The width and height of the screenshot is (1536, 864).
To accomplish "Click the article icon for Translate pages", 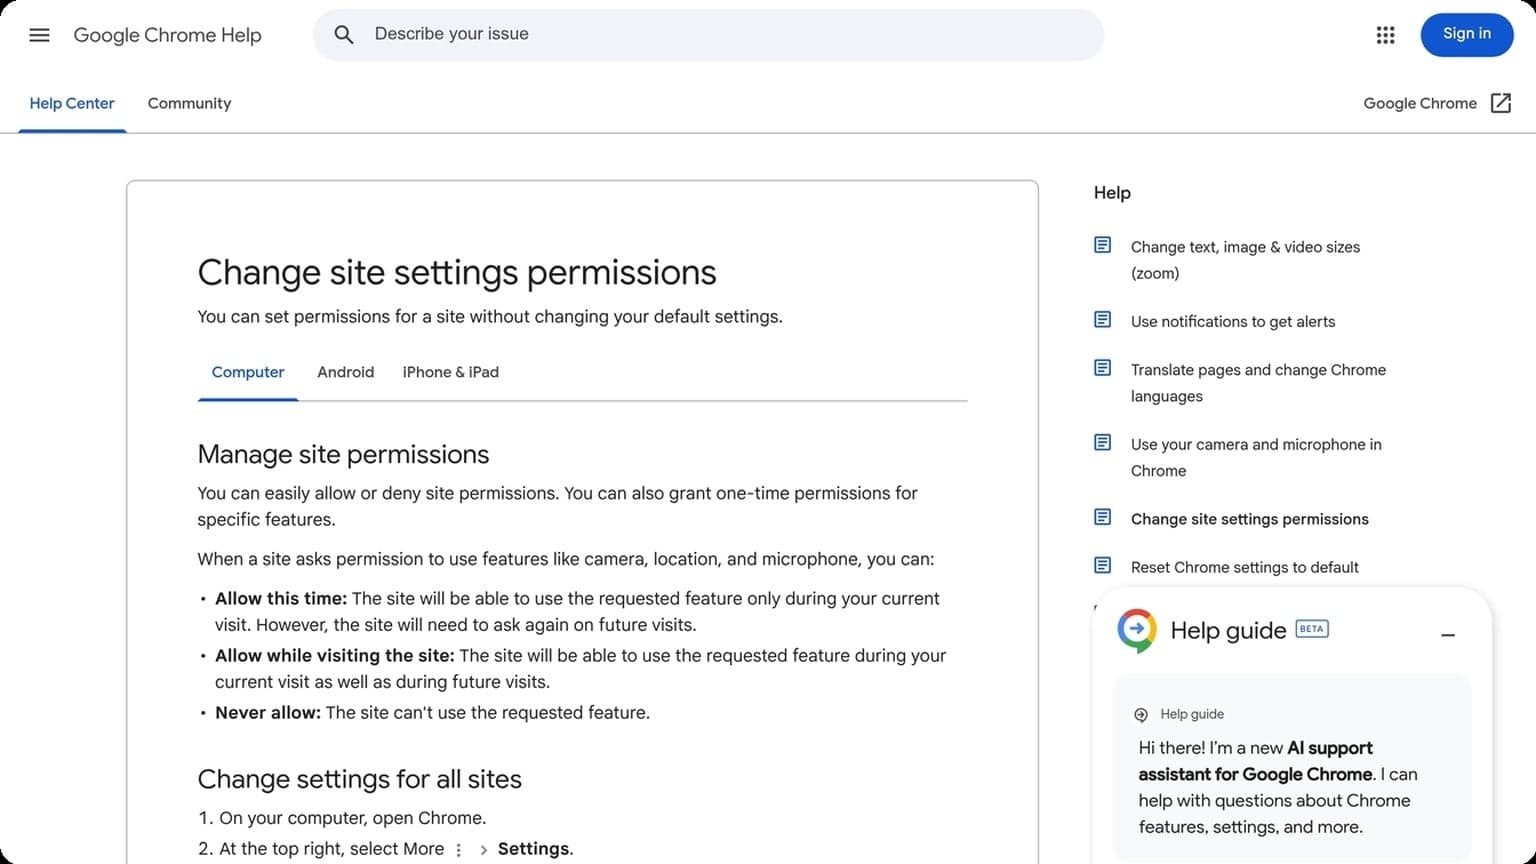I will point(1102,368).
